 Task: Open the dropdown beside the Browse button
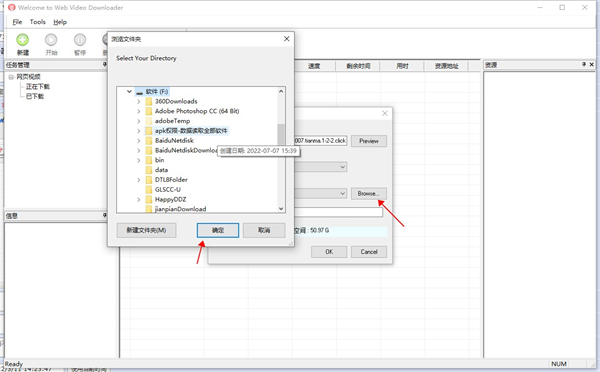click(342, 193)
